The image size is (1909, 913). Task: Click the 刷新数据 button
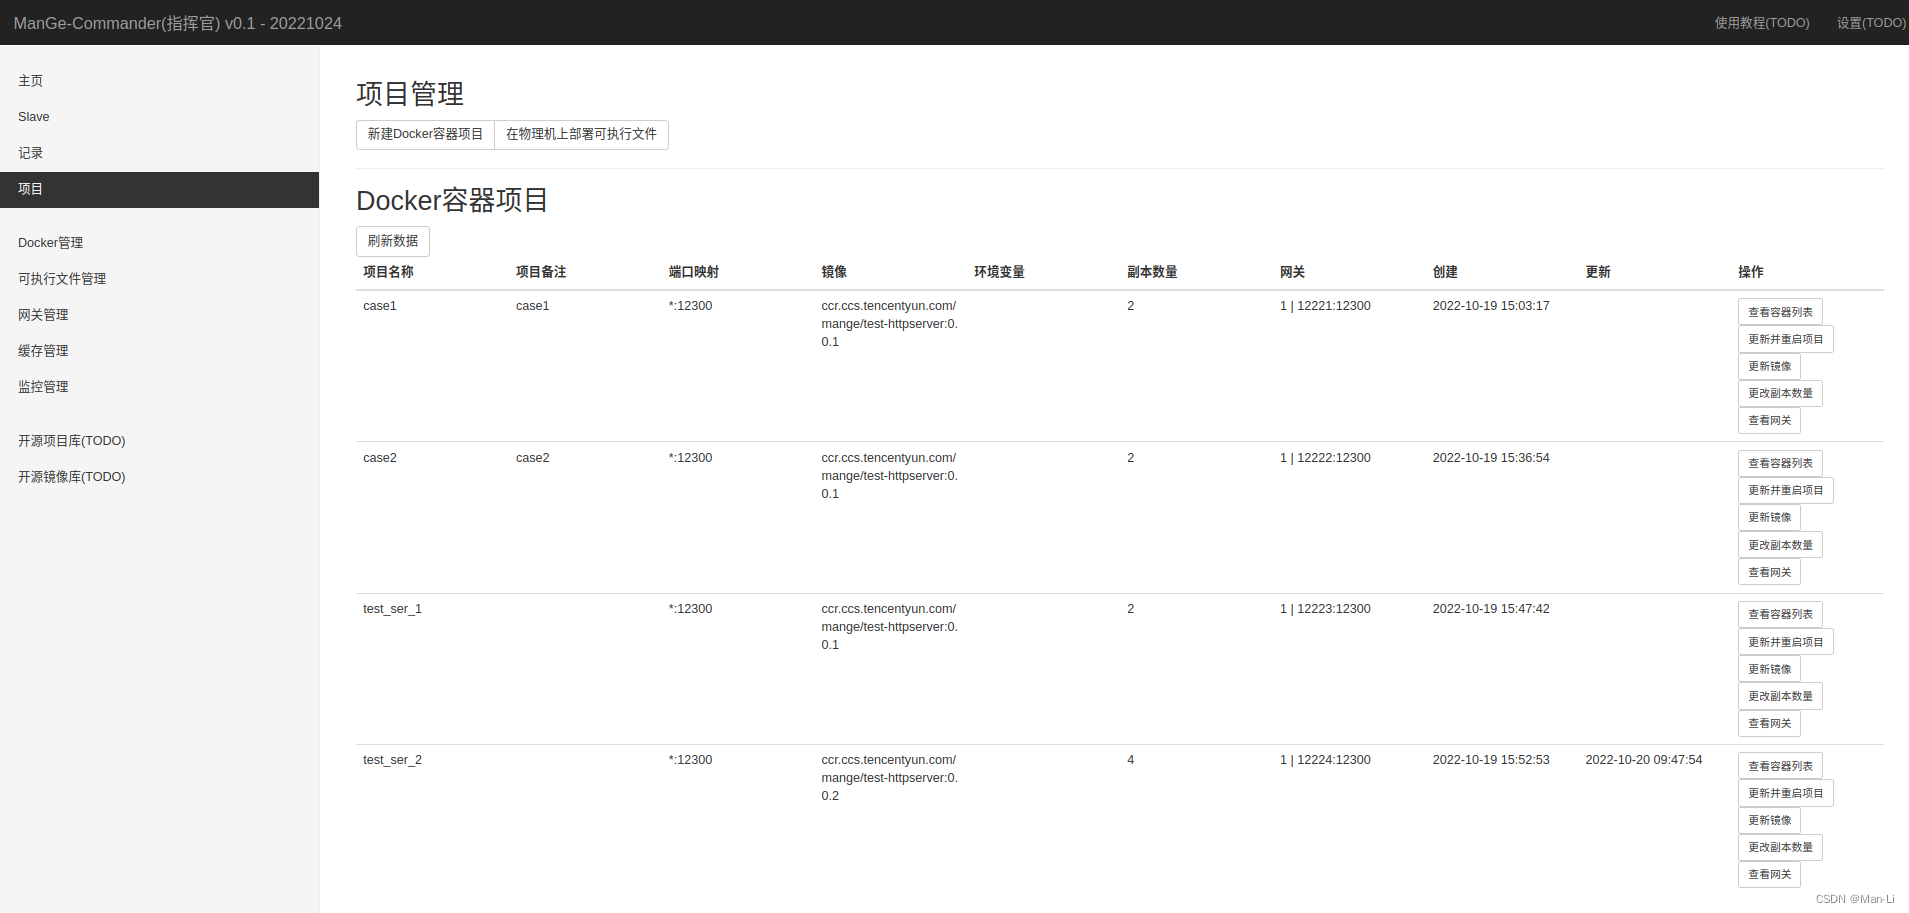pyautogui.click(x=393, y=241)
